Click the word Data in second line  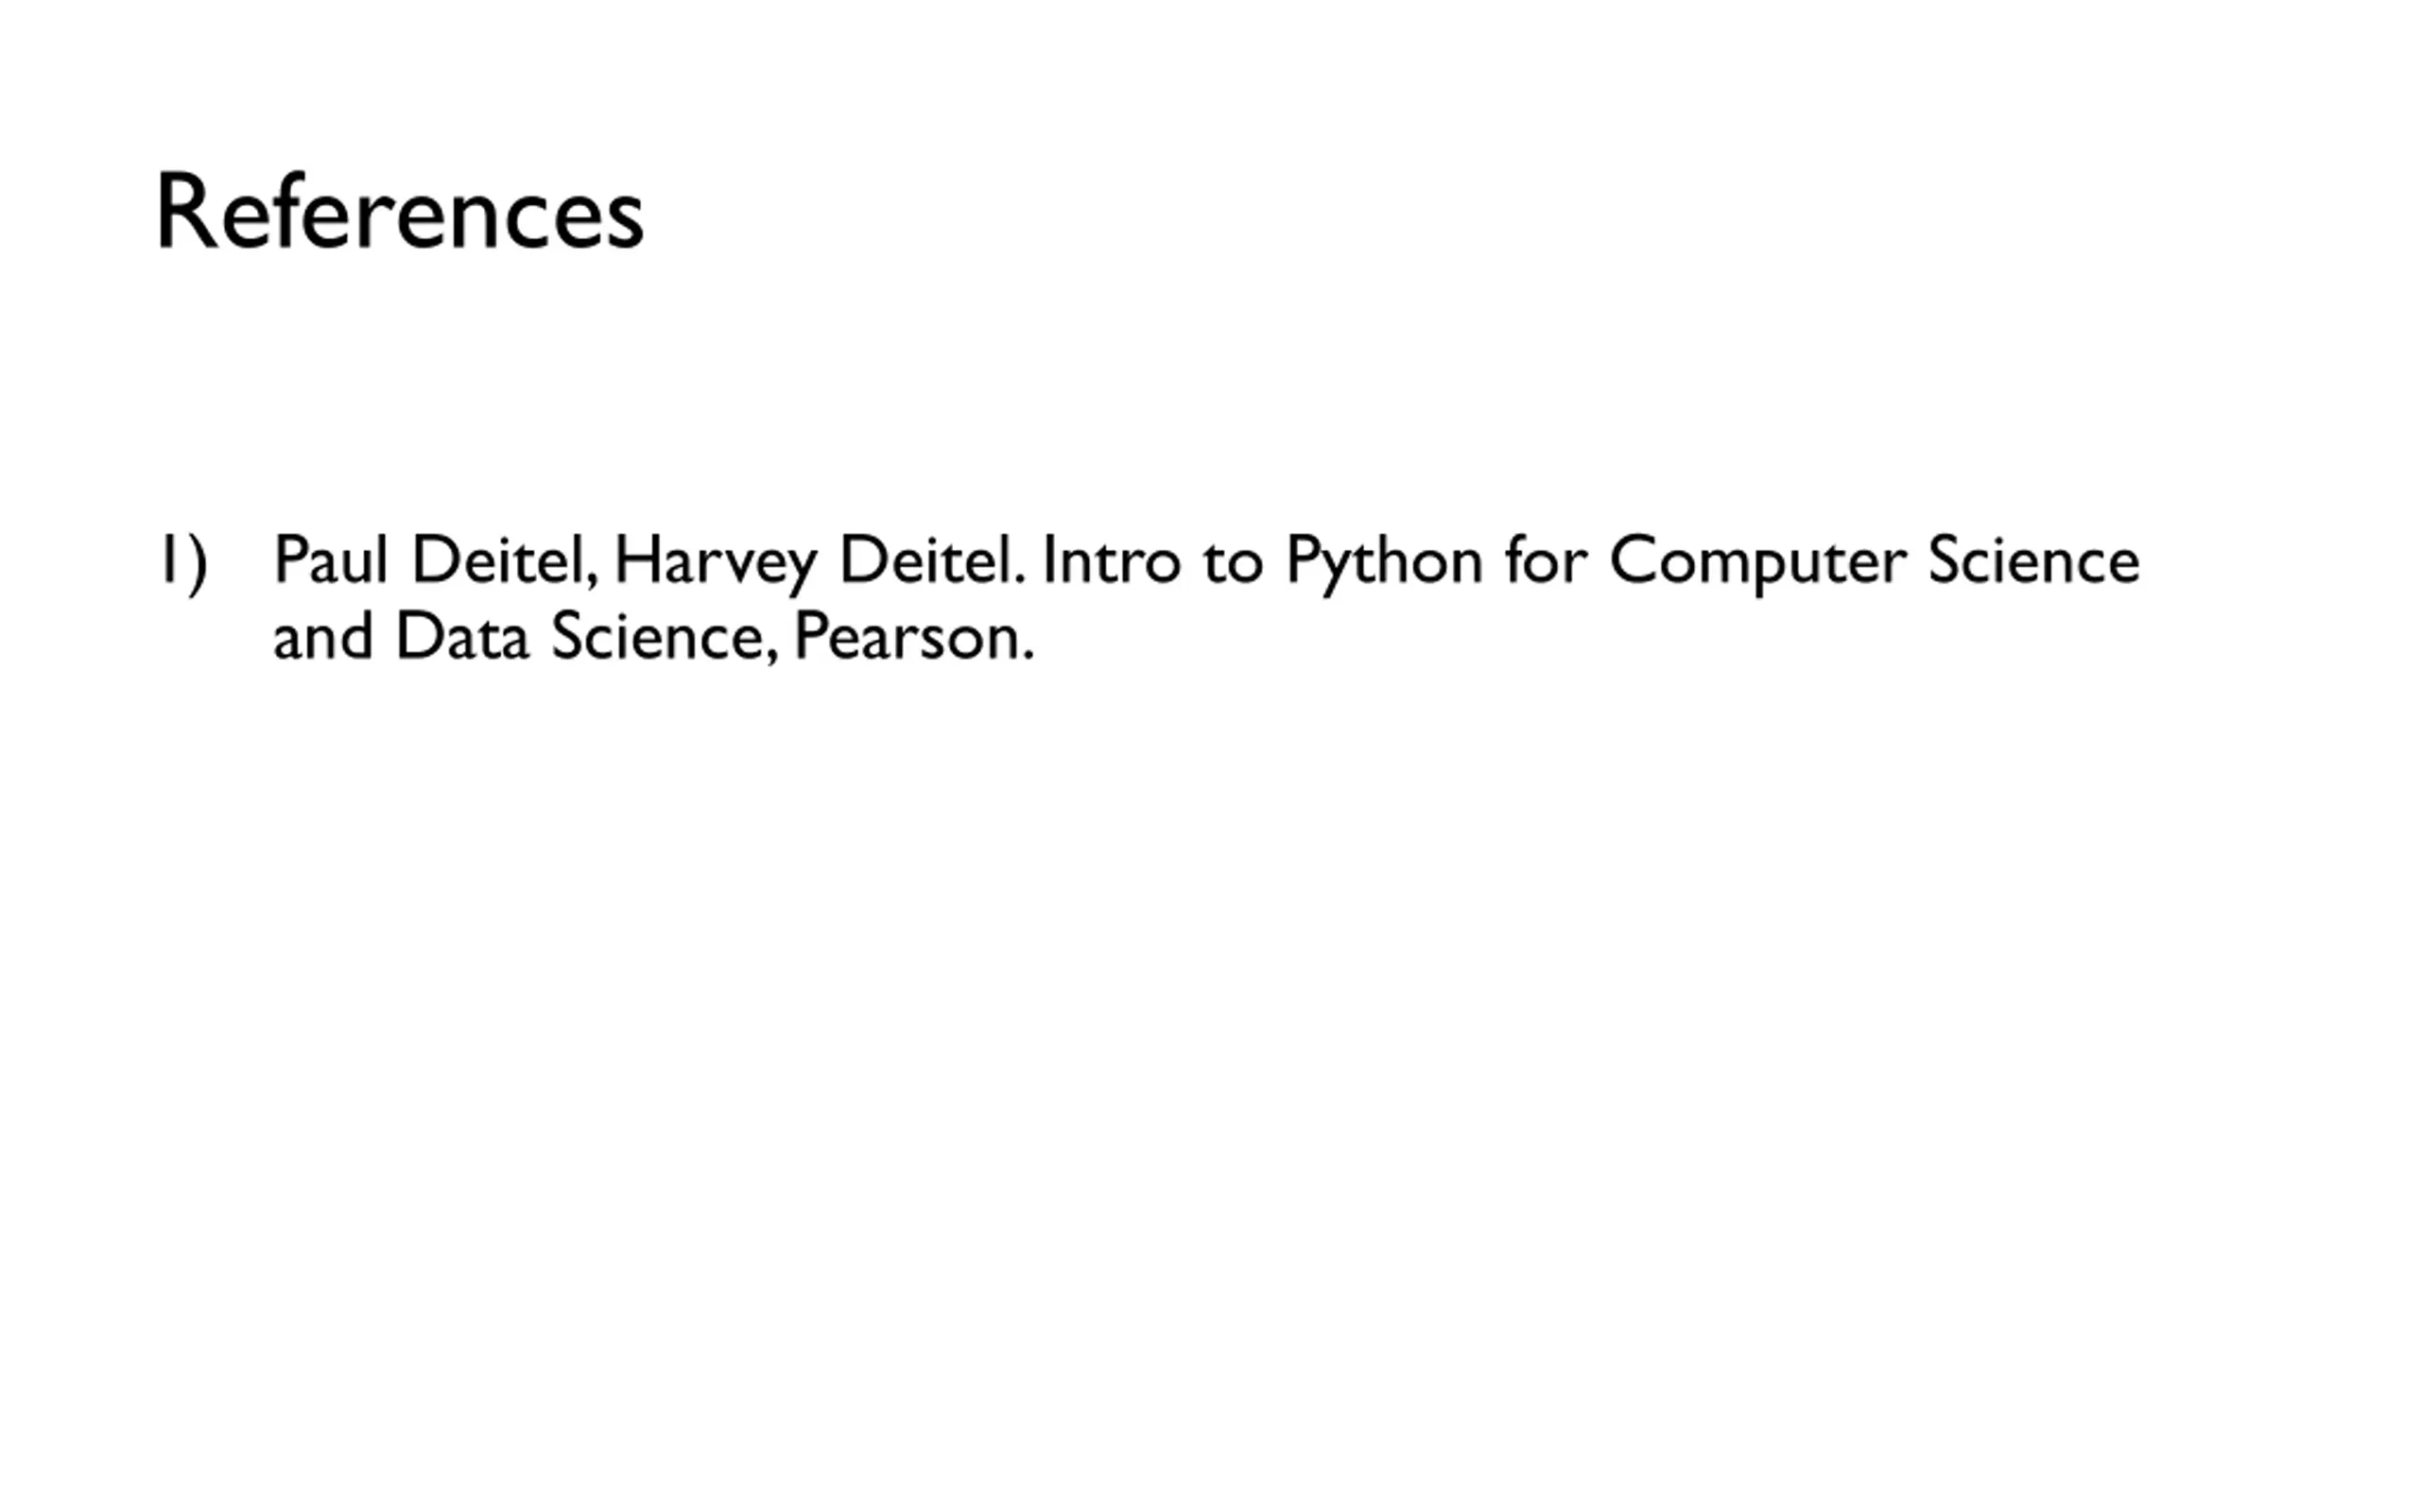point(462,636)
